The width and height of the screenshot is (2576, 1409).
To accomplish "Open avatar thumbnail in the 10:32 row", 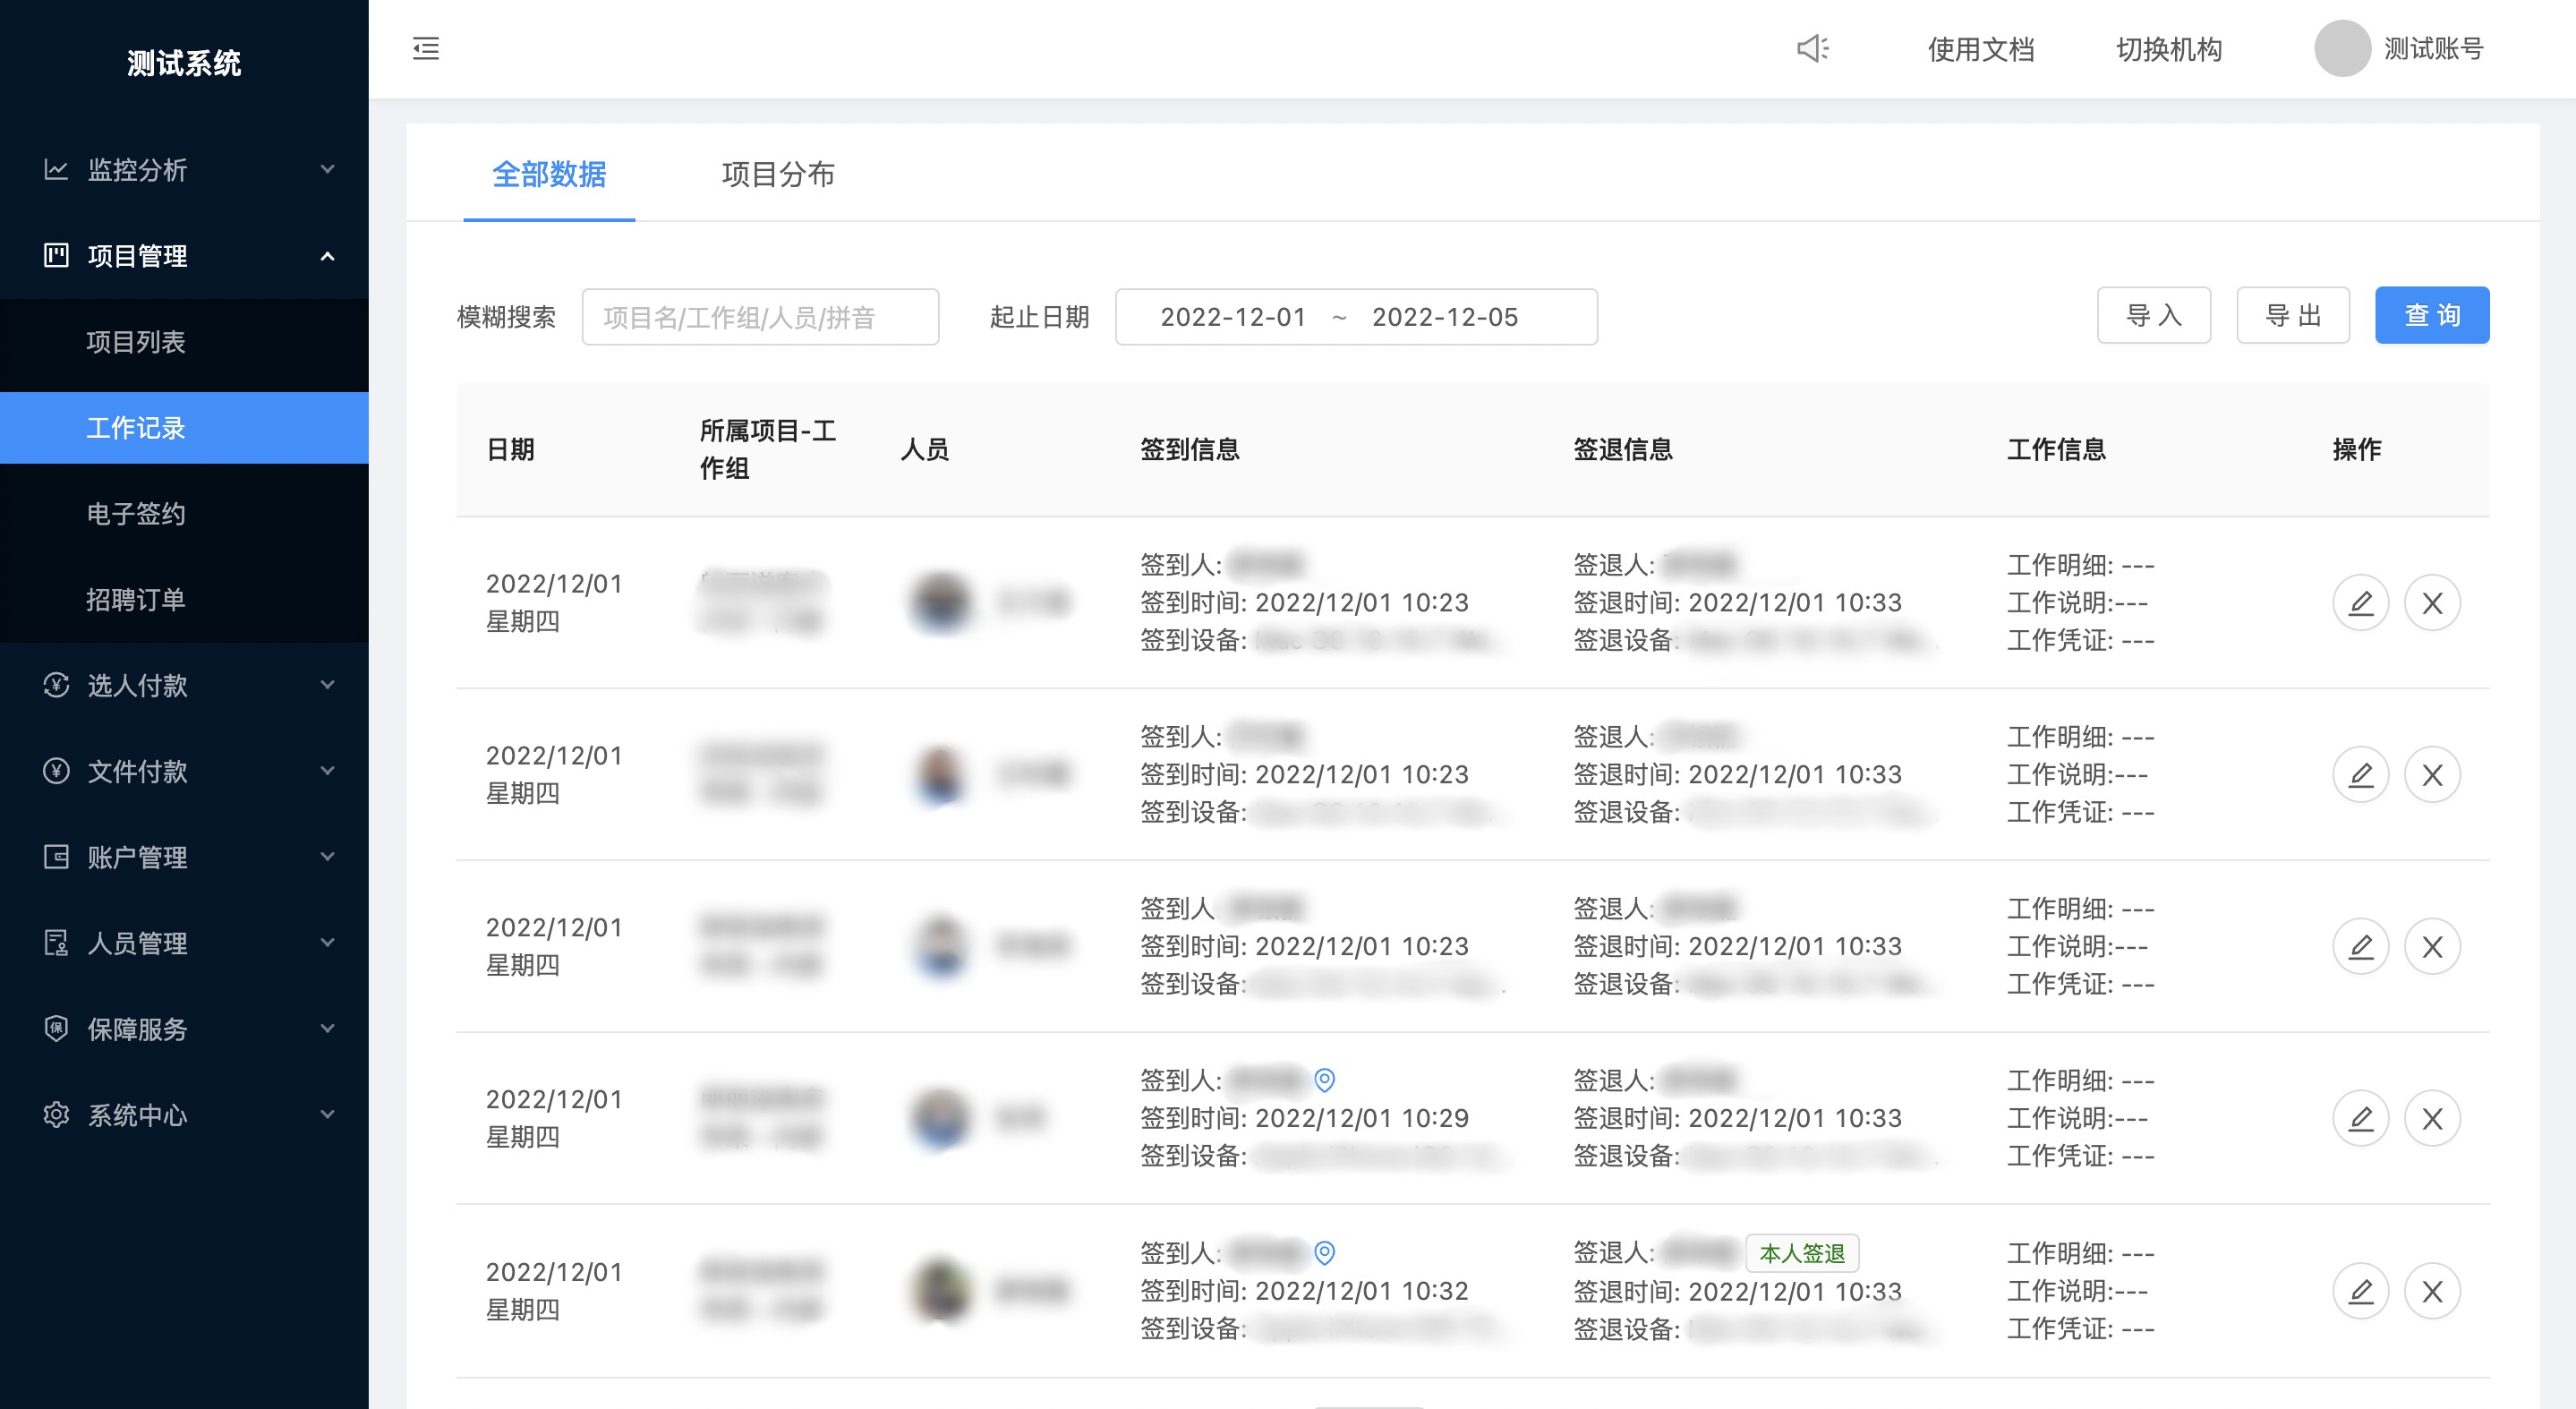I will (x=940, y=1290).
